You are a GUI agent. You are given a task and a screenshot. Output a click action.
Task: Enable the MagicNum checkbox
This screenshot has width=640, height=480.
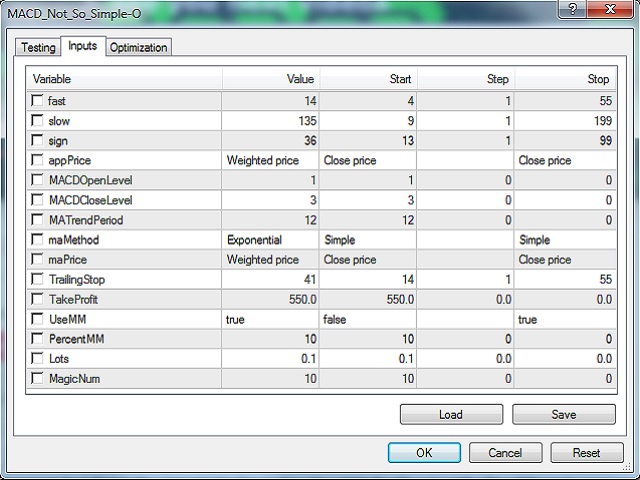(38, 379)
